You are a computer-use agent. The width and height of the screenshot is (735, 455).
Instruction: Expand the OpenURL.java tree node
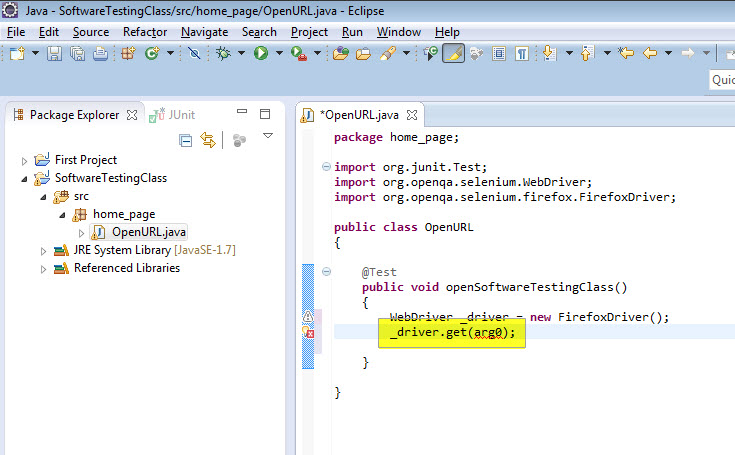coord(81,233)
